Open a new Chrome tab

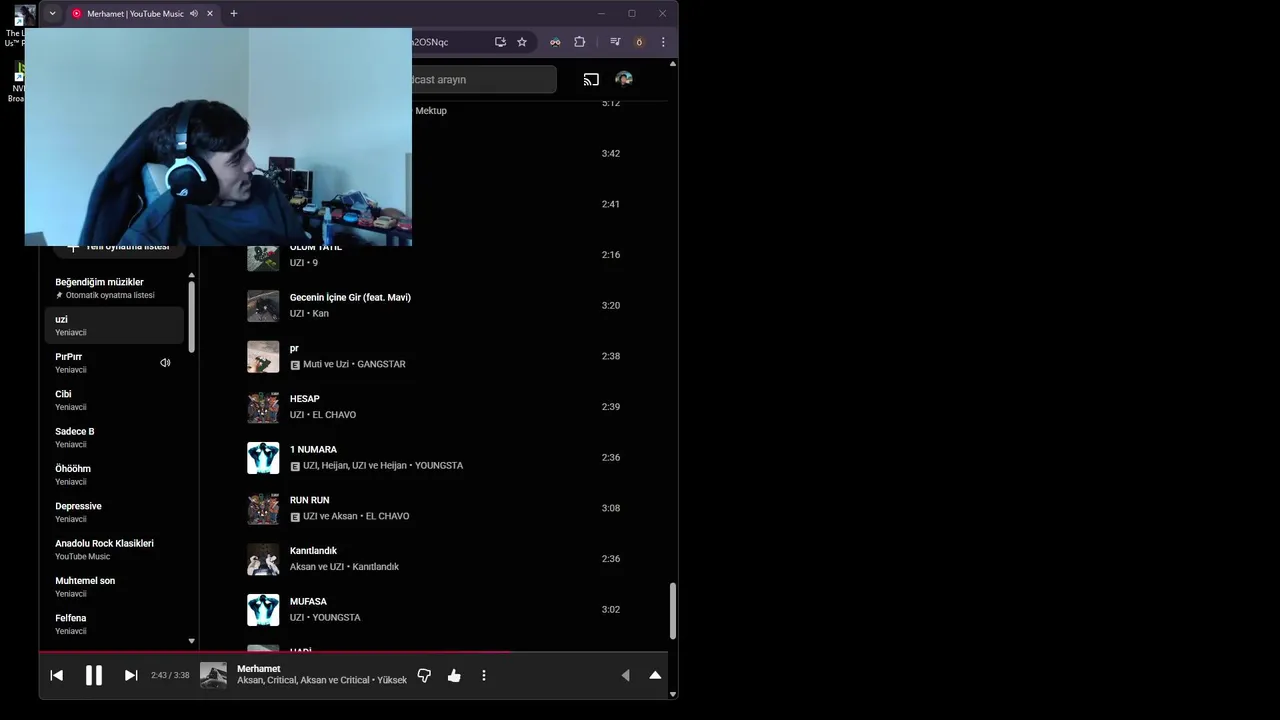click(234, 14)
